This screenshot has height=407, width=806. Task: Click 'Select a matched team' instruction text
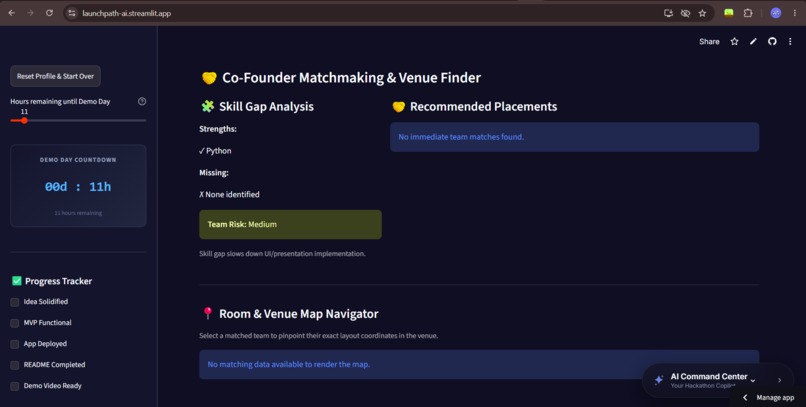coord(319,336)
